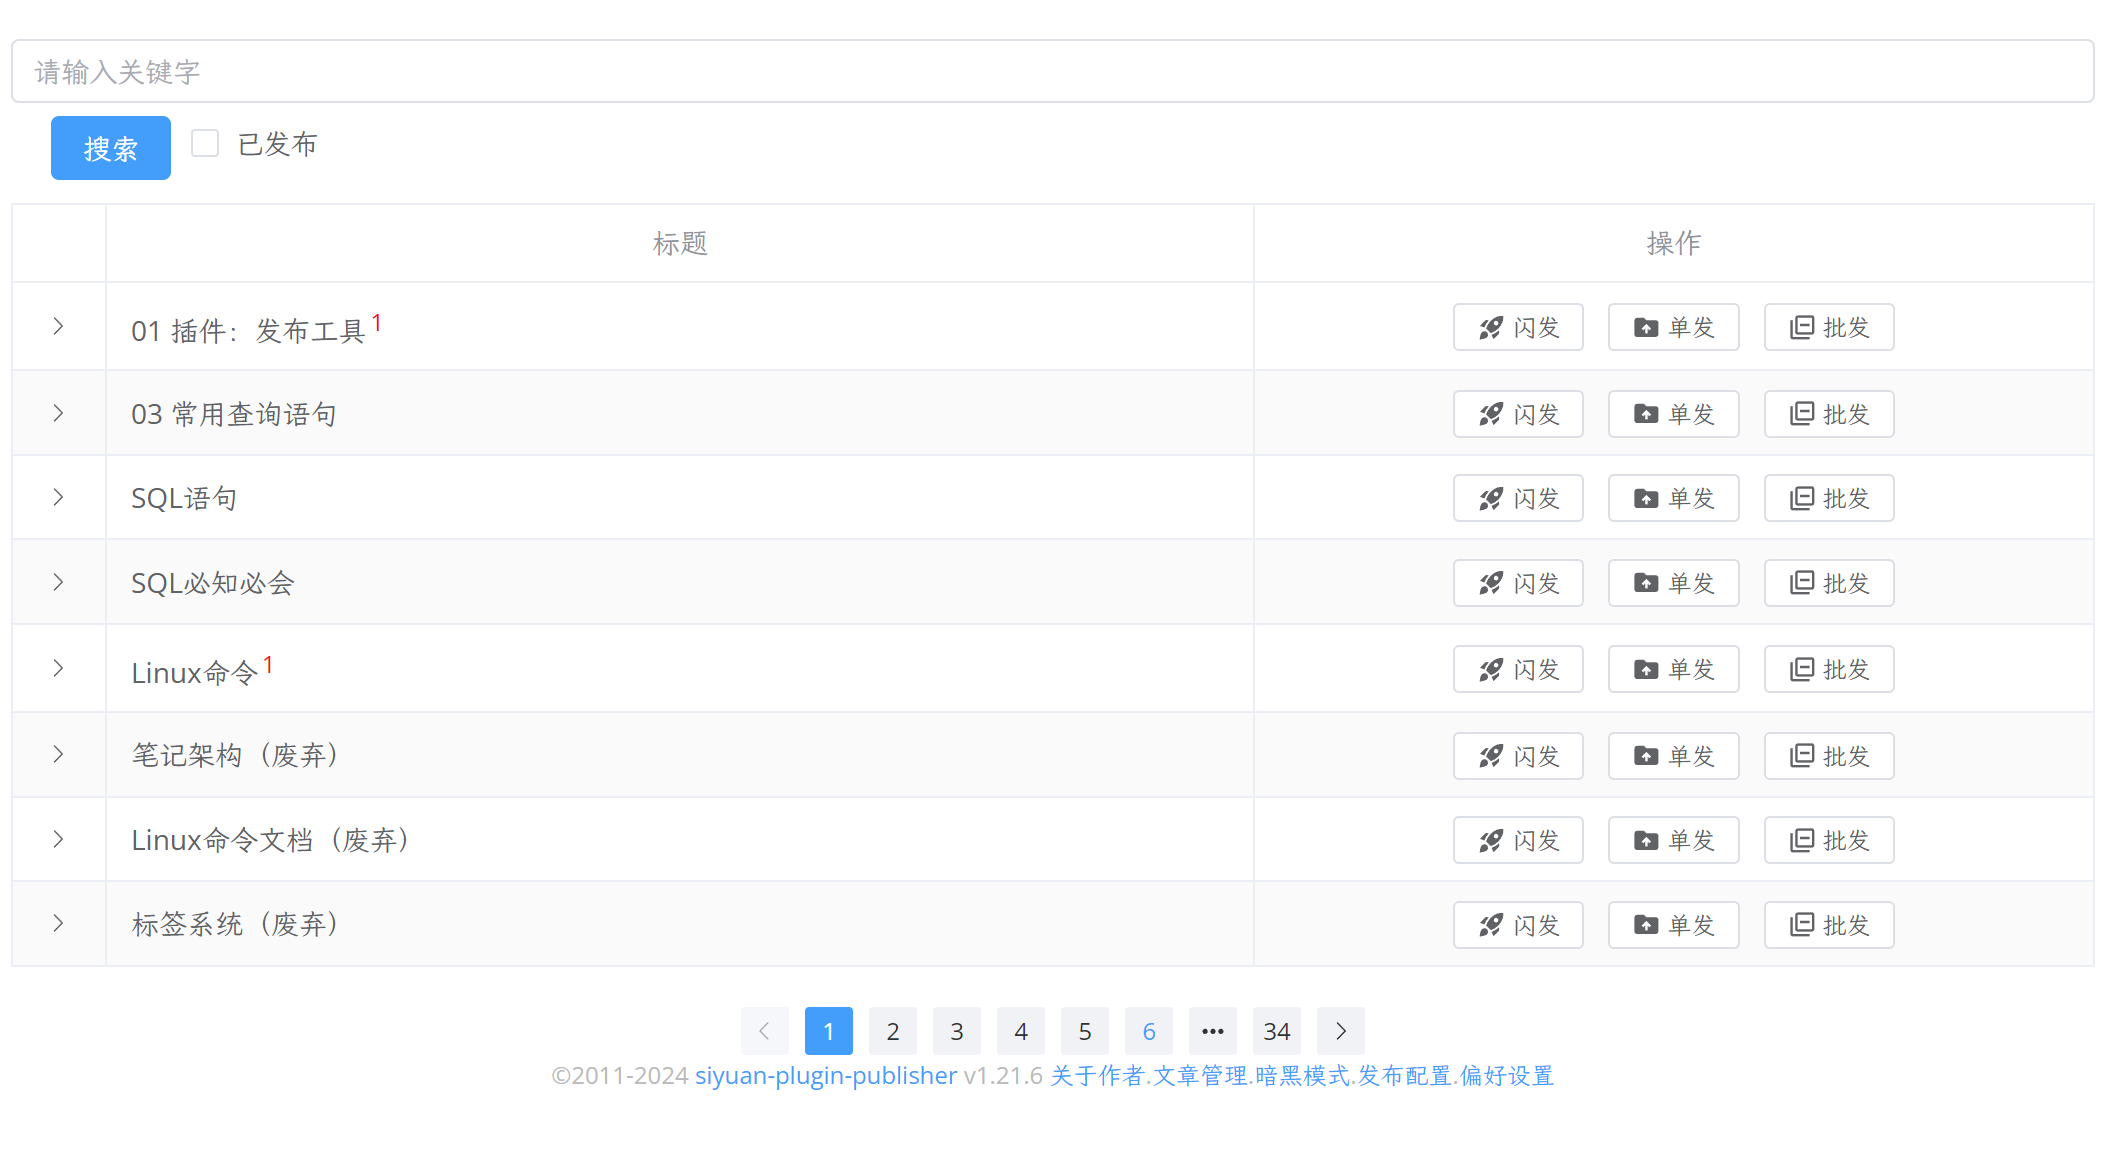Go to pagination page 3
The height and width of the screenshot is (1154, 2108).
pyautogui.click(x=957, y=1031)
